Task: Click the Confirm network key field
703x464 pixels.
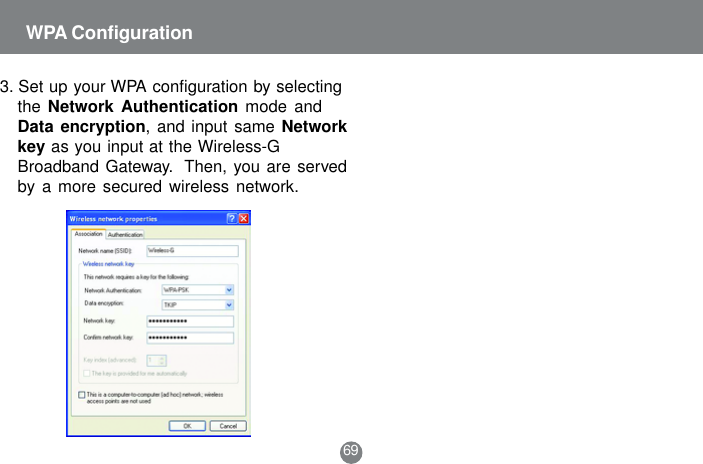Action: (x=190, y=338)
